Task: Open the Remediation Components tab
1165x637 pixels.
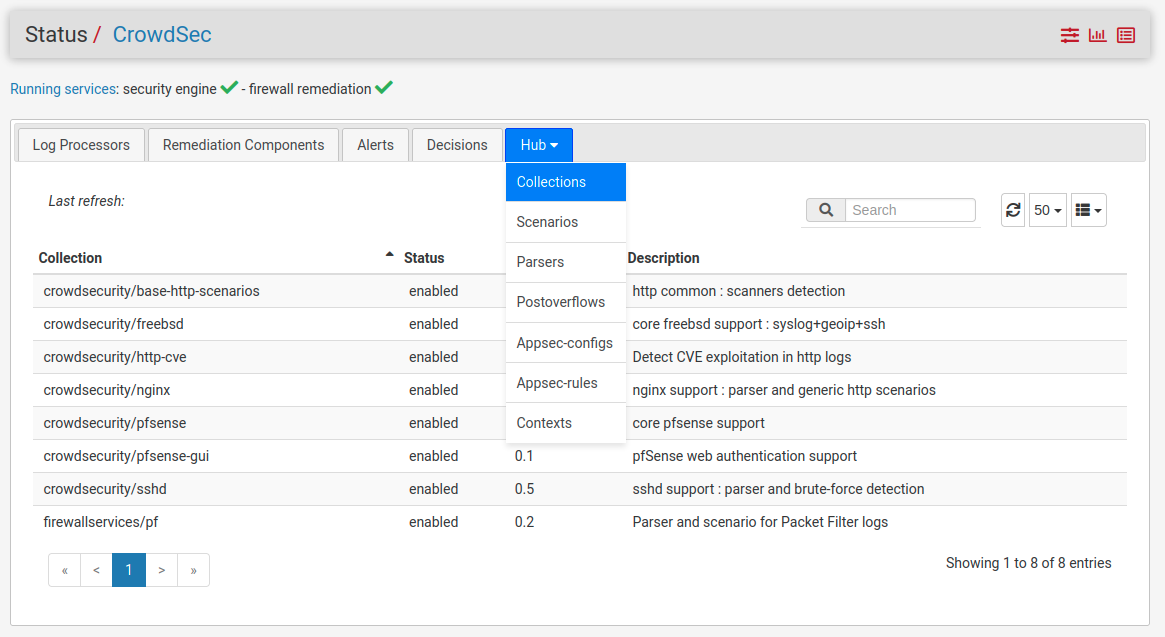Action: point(243,145)
